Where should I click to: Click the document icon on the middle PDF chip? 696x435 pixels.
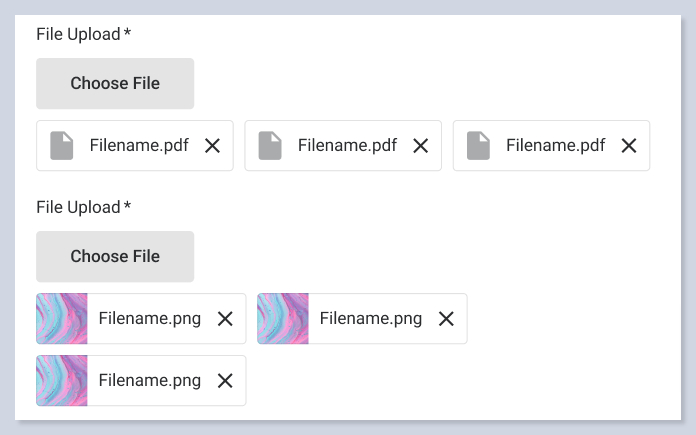point(271,146)
